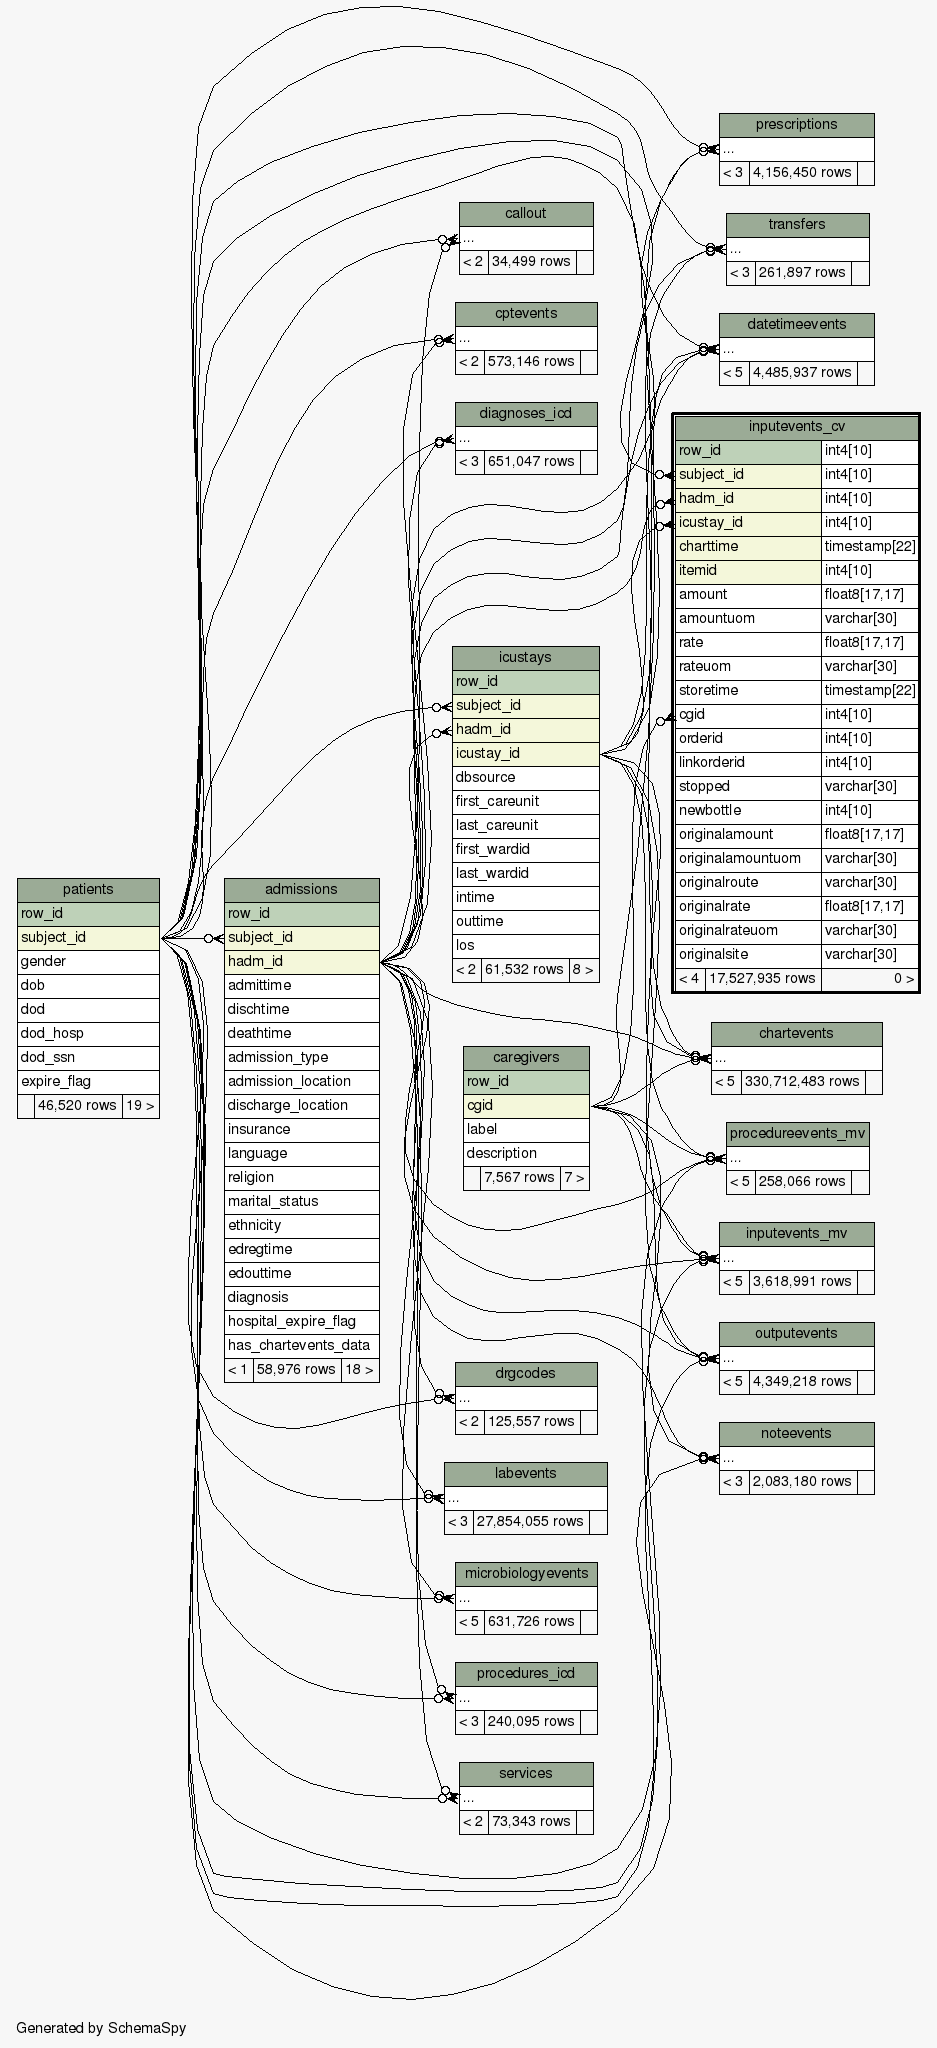Open the prescriptions table header
The width and height of the screenshot is (937, 2048).
(x=796, y=125)
